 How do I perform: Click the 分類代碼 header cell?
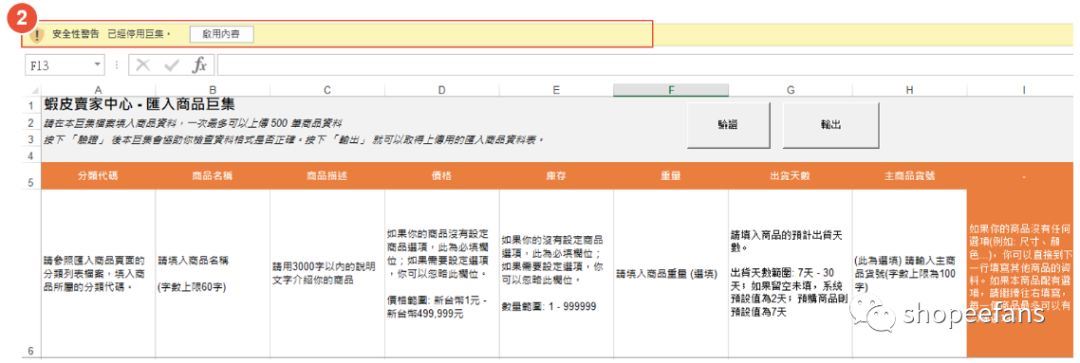pyautogui.click(x=98, y=176)
